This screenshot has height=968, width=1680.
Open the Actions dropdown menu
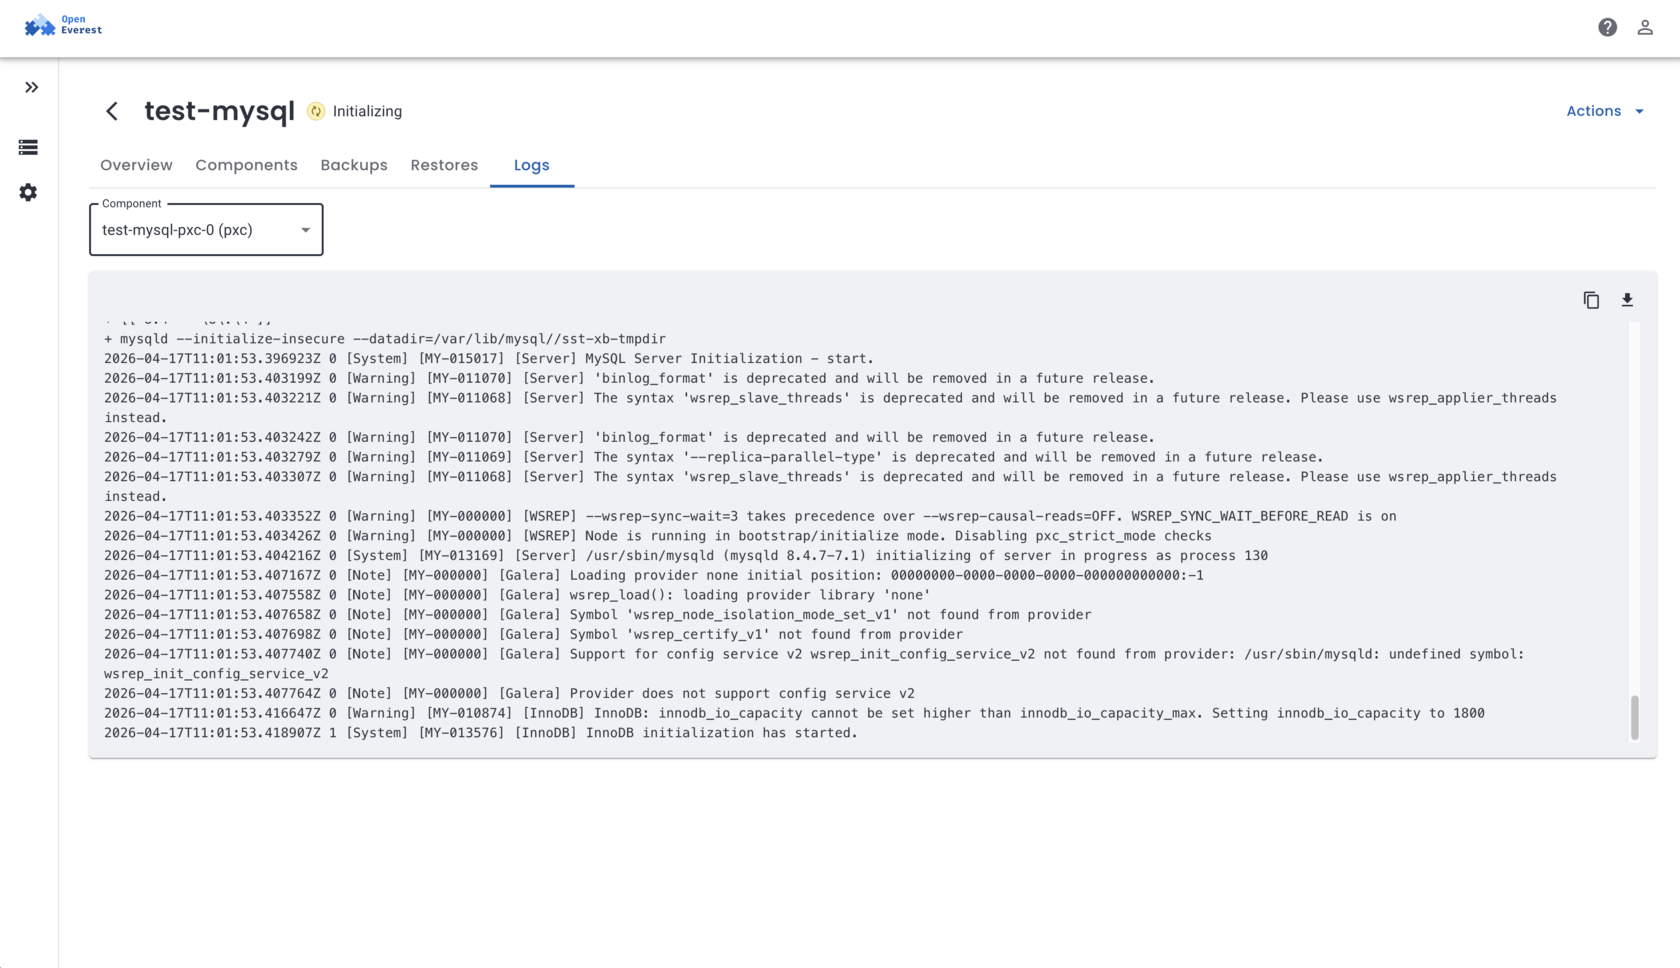click(1605, 111)
